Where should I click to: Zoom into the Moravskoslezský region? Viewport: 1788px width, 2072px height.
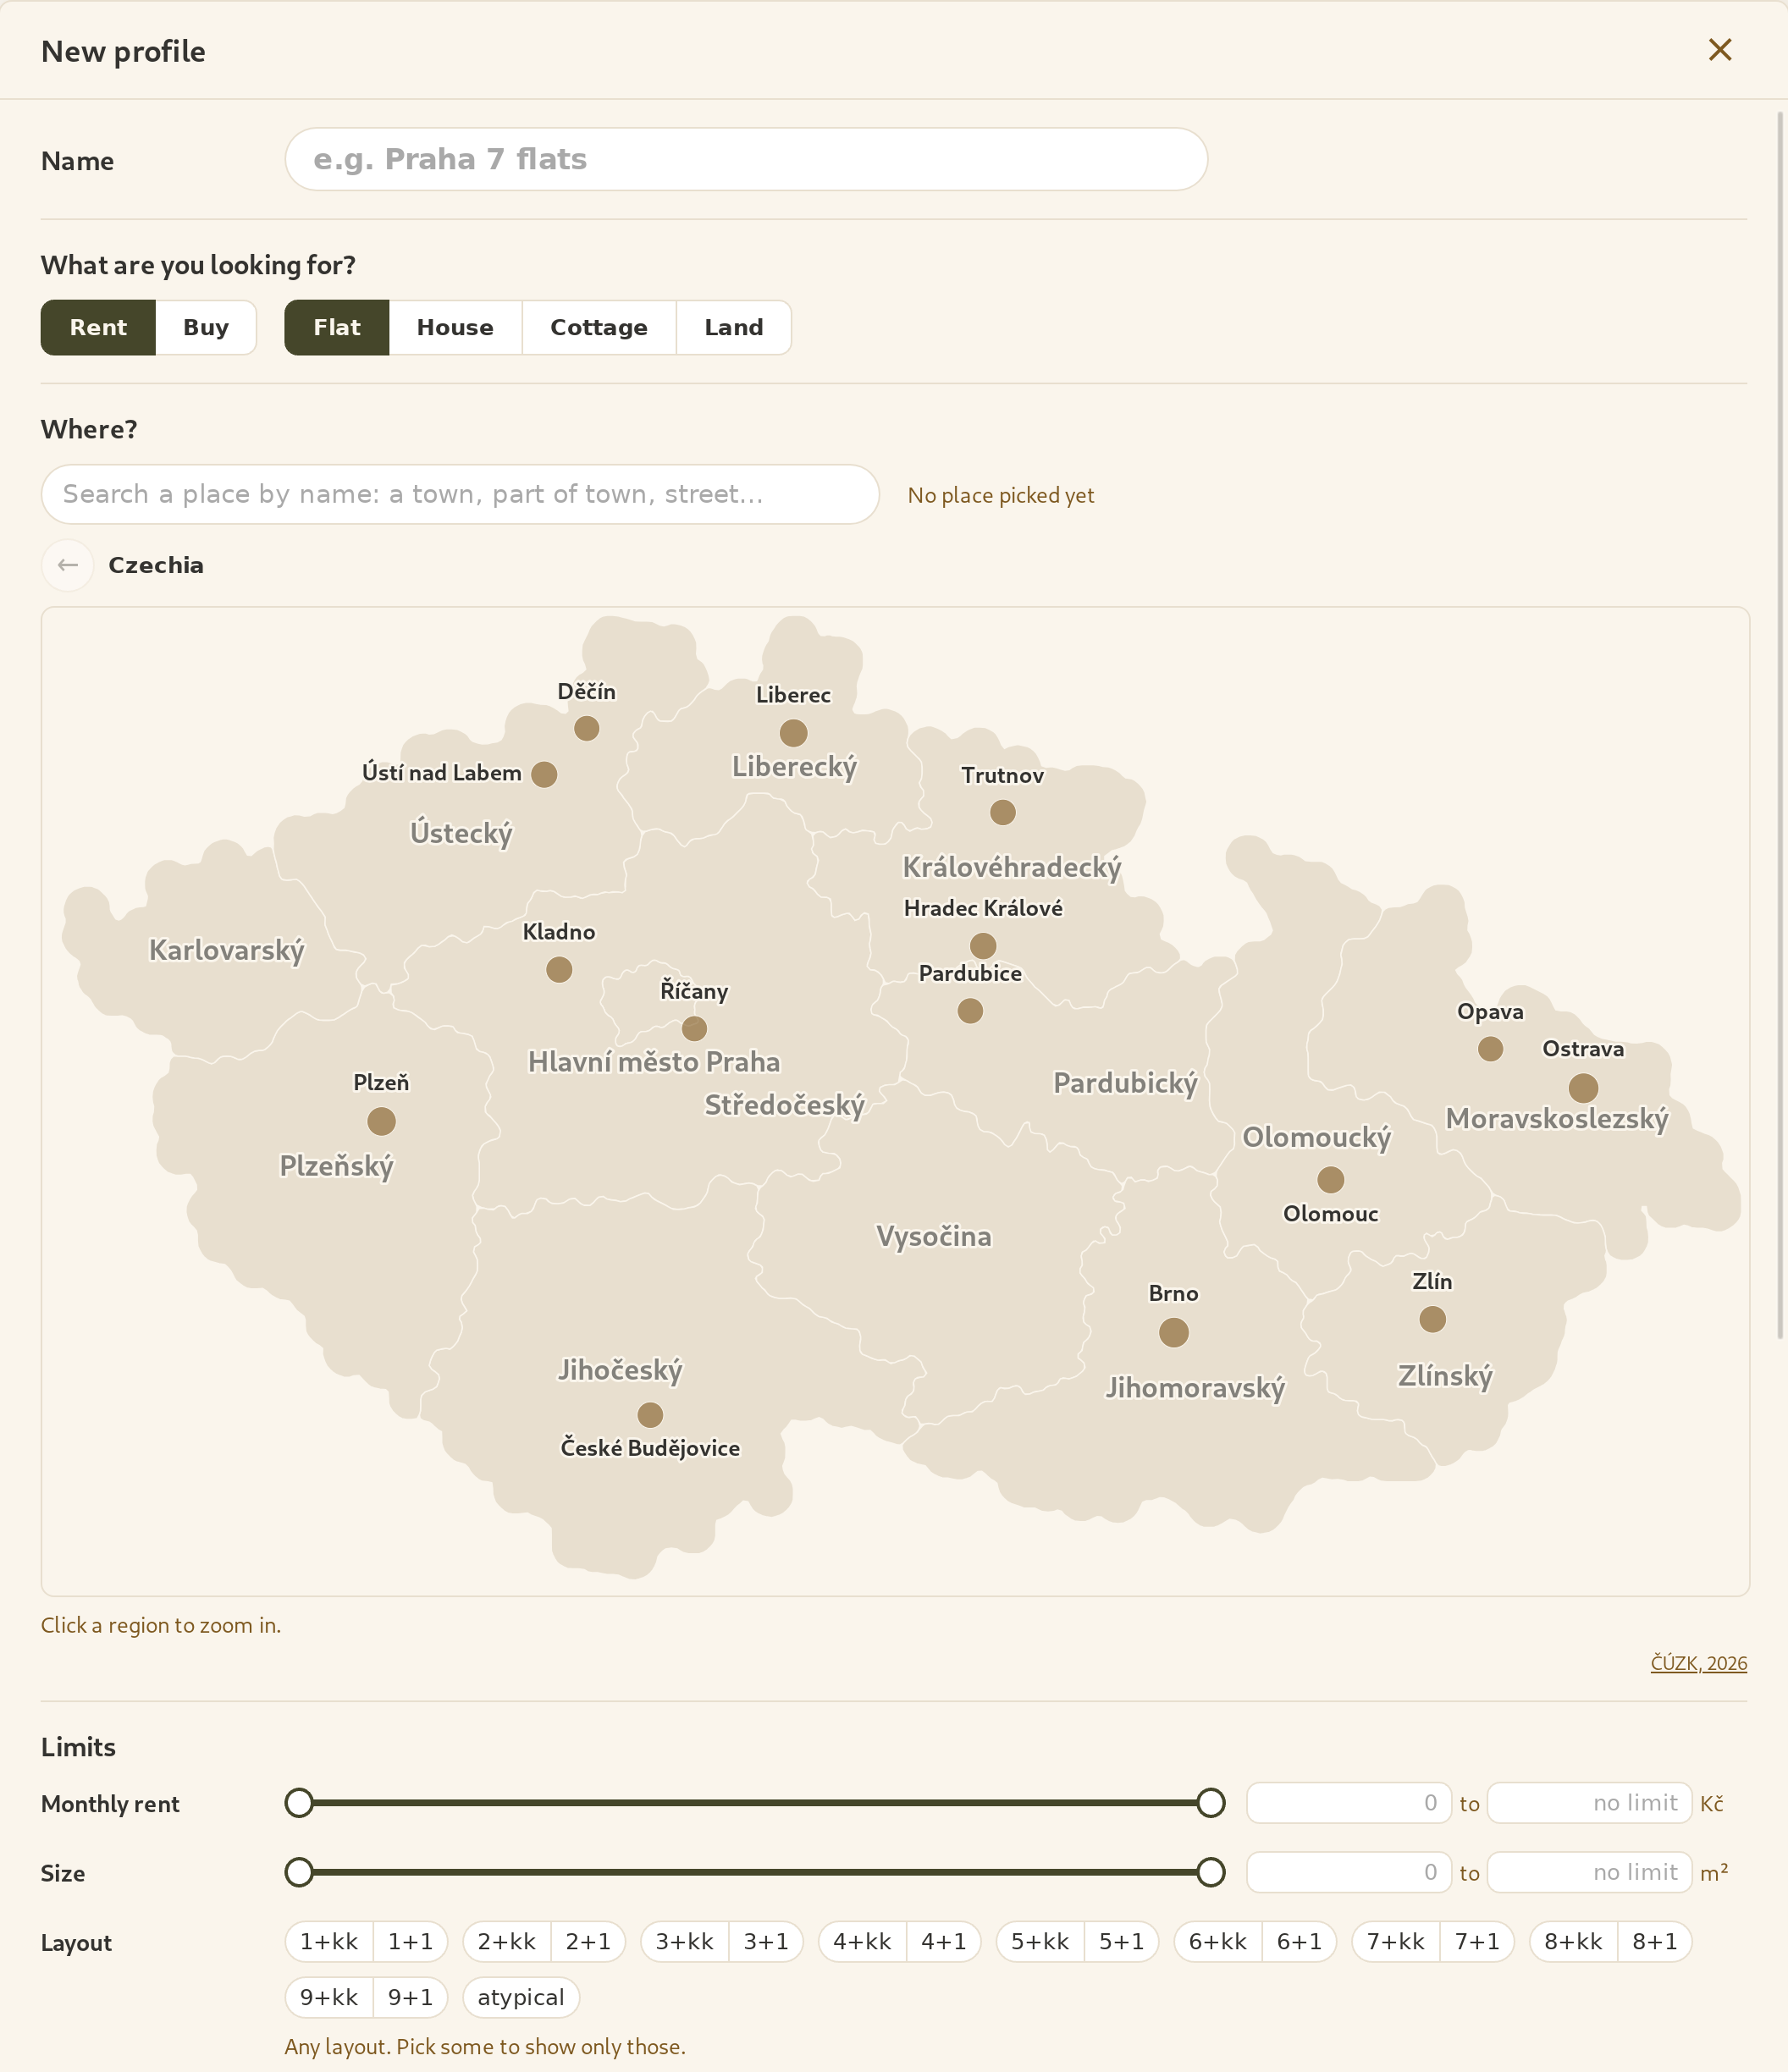1557,1118
